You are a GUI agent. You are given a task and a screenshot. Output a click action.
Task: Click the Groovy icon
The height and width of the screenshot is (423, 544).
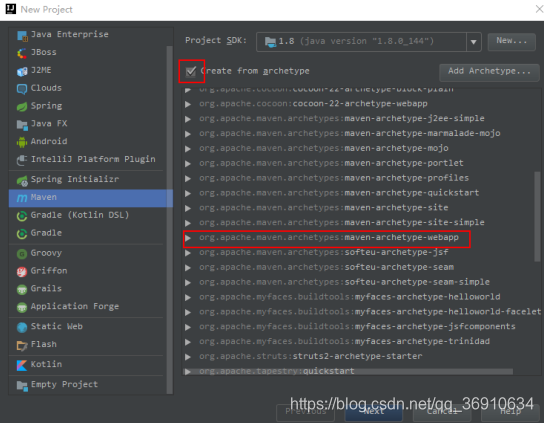[x=22, y=254]
